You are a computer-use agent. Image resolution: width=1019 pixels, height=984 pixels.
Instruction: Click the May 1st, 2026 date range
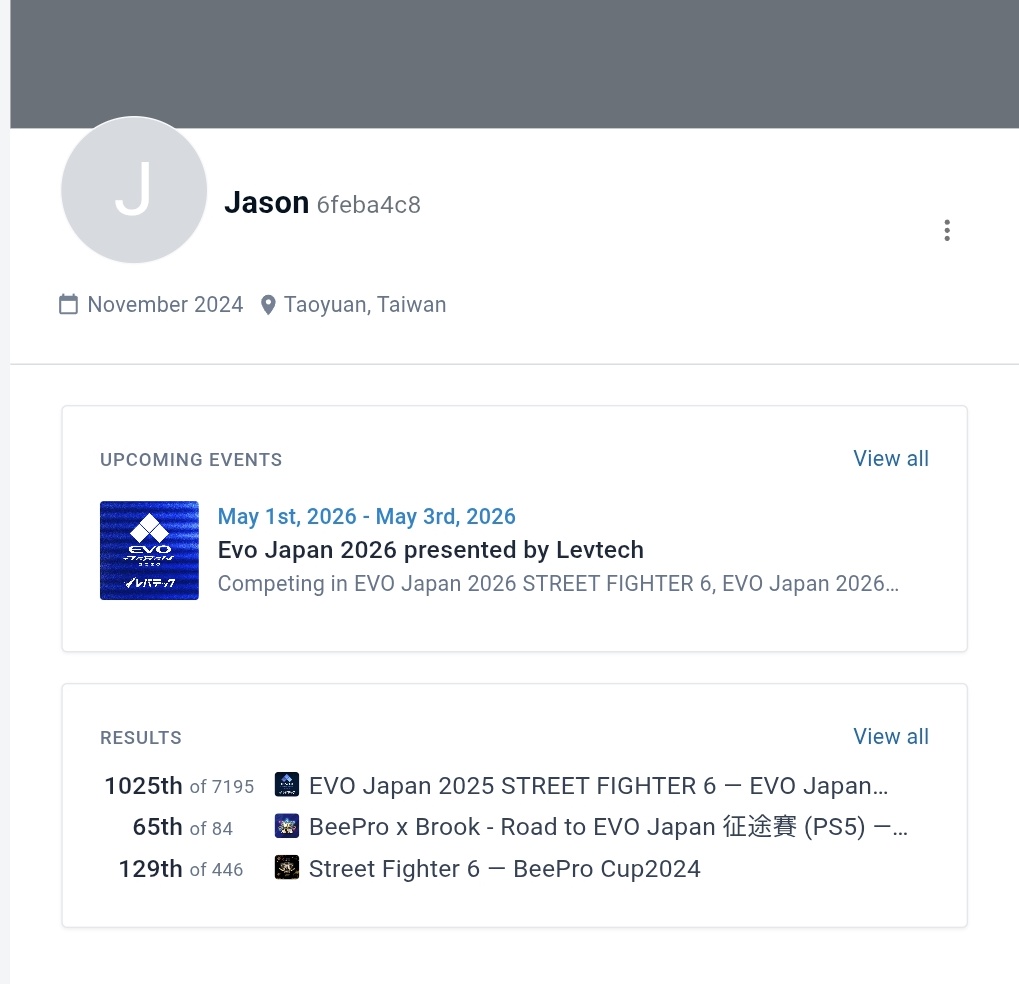[367, 516]
